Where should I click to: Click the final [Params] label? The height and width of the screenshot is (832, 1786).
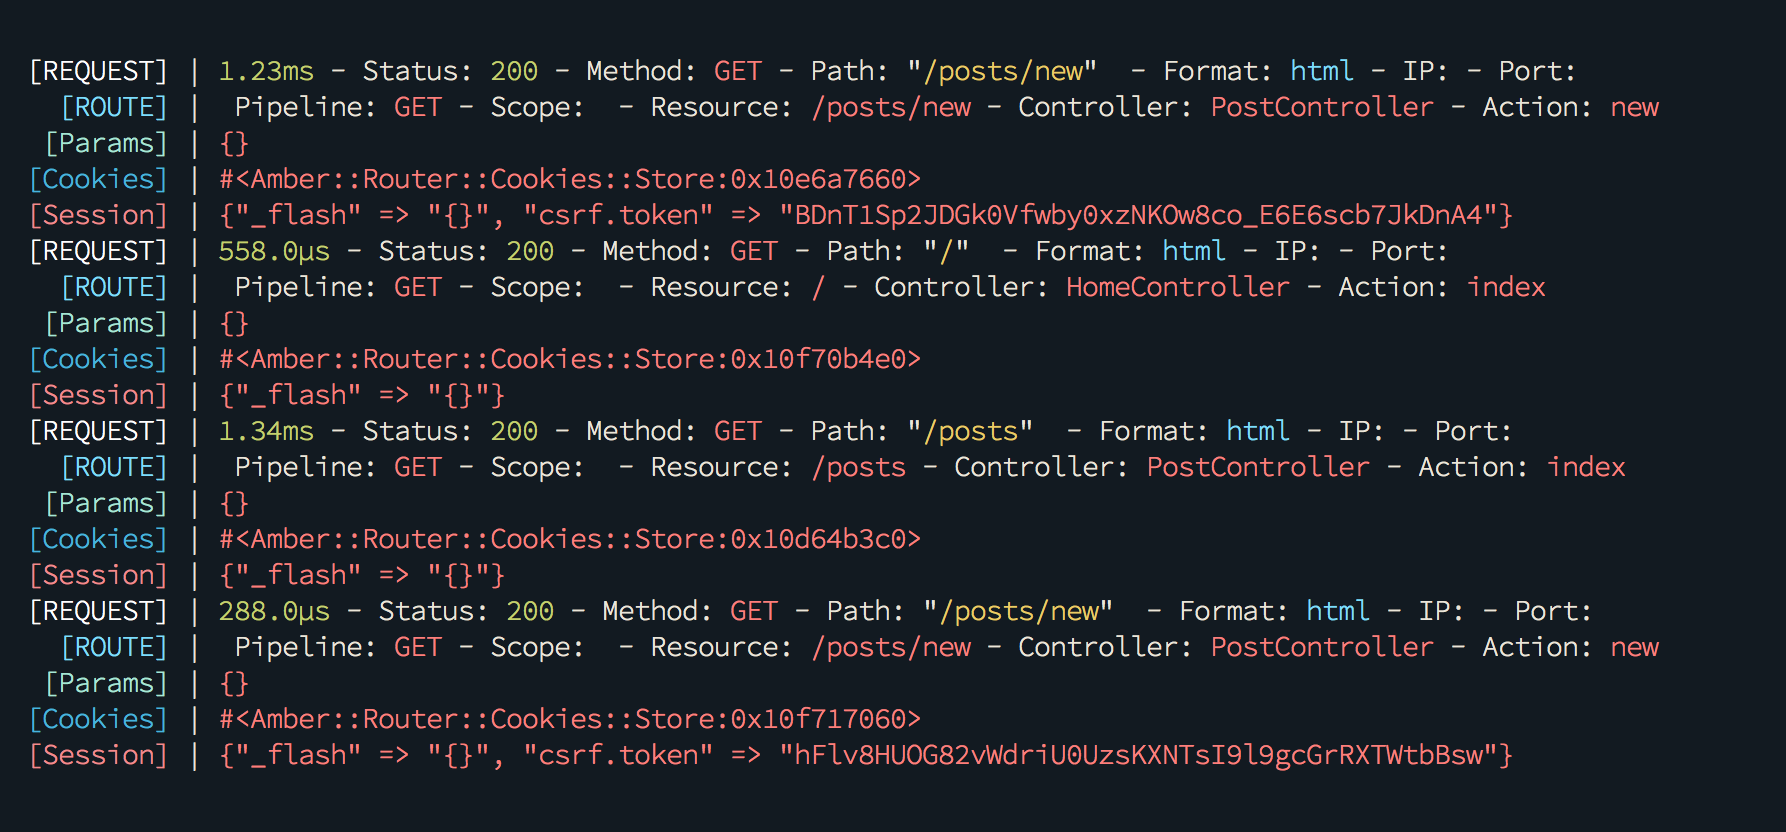point(106,684)
